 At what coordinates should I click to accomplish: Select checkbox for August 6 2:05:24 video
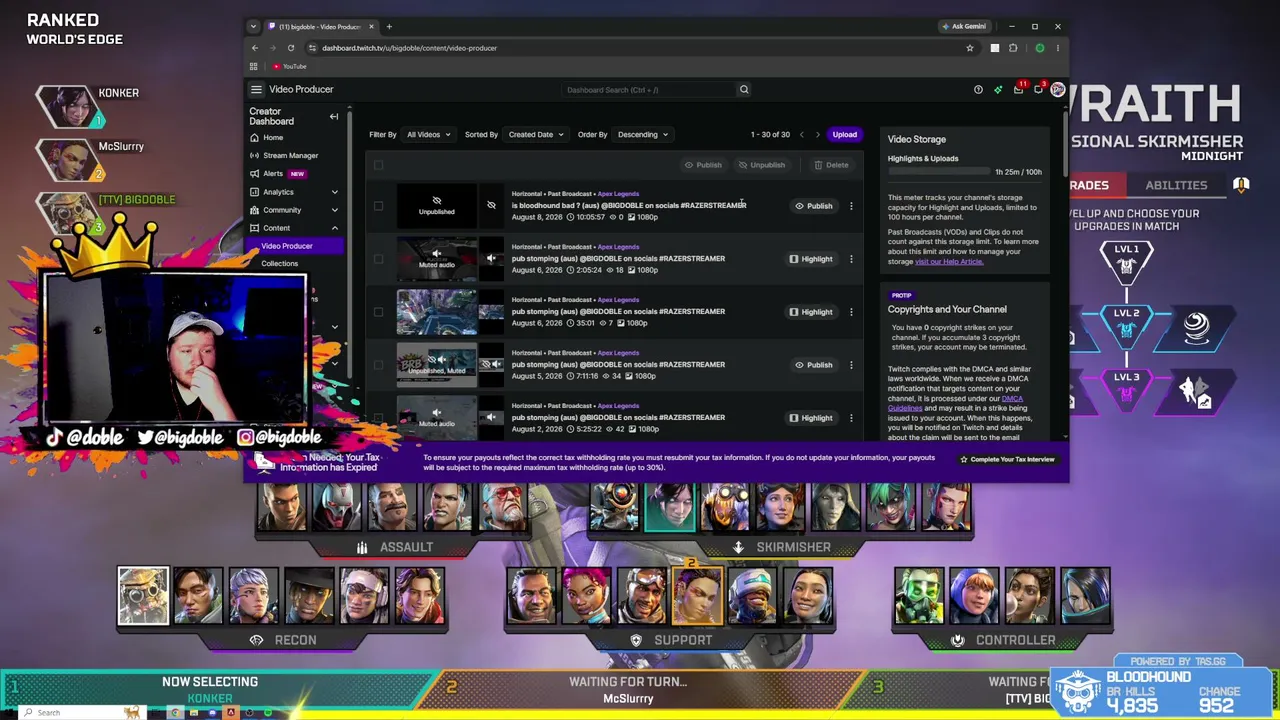tap(378, 259)
